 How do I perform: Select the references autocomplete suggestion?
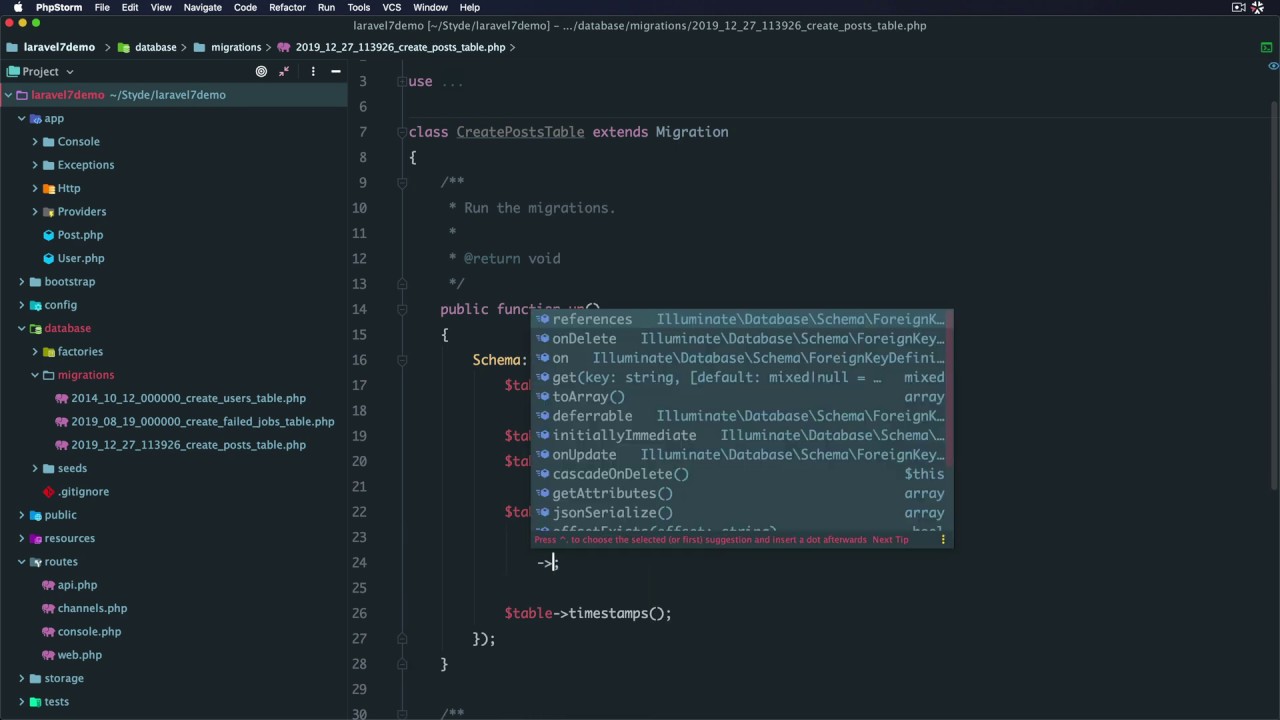[x=741, y=319]
